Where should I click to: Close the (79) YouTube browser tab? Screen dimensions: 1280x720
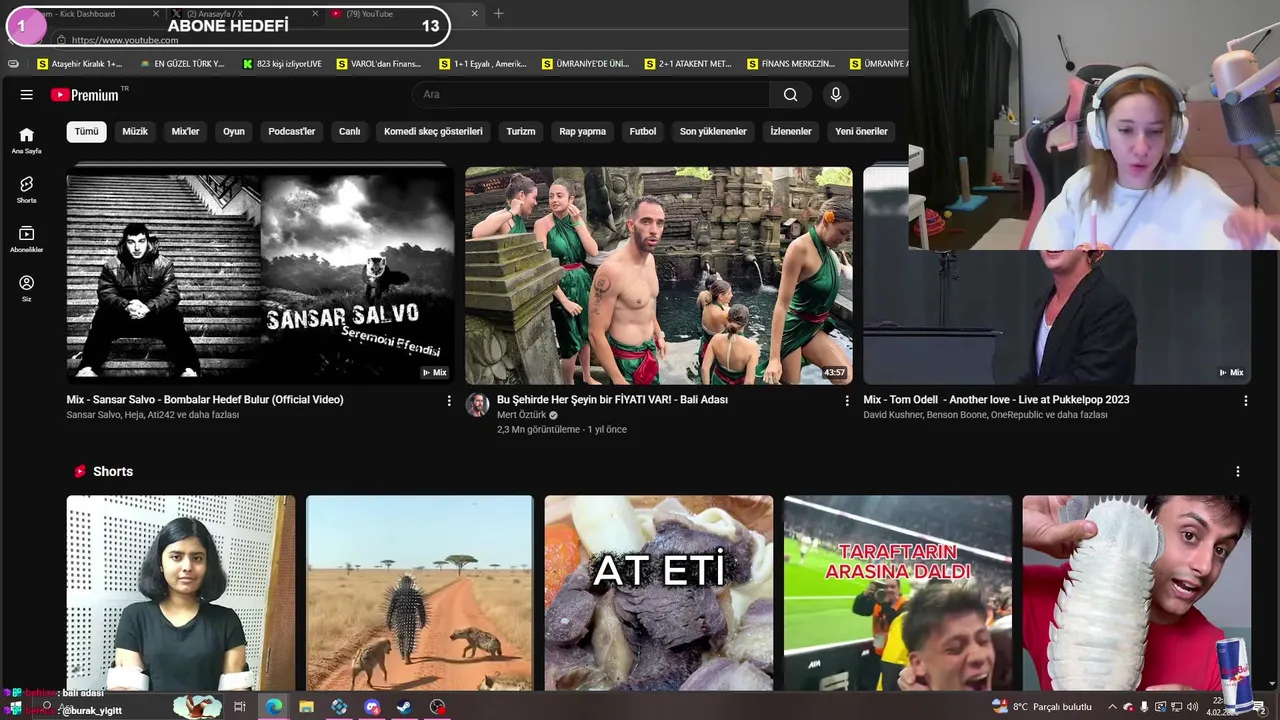[x=474, y=13]
